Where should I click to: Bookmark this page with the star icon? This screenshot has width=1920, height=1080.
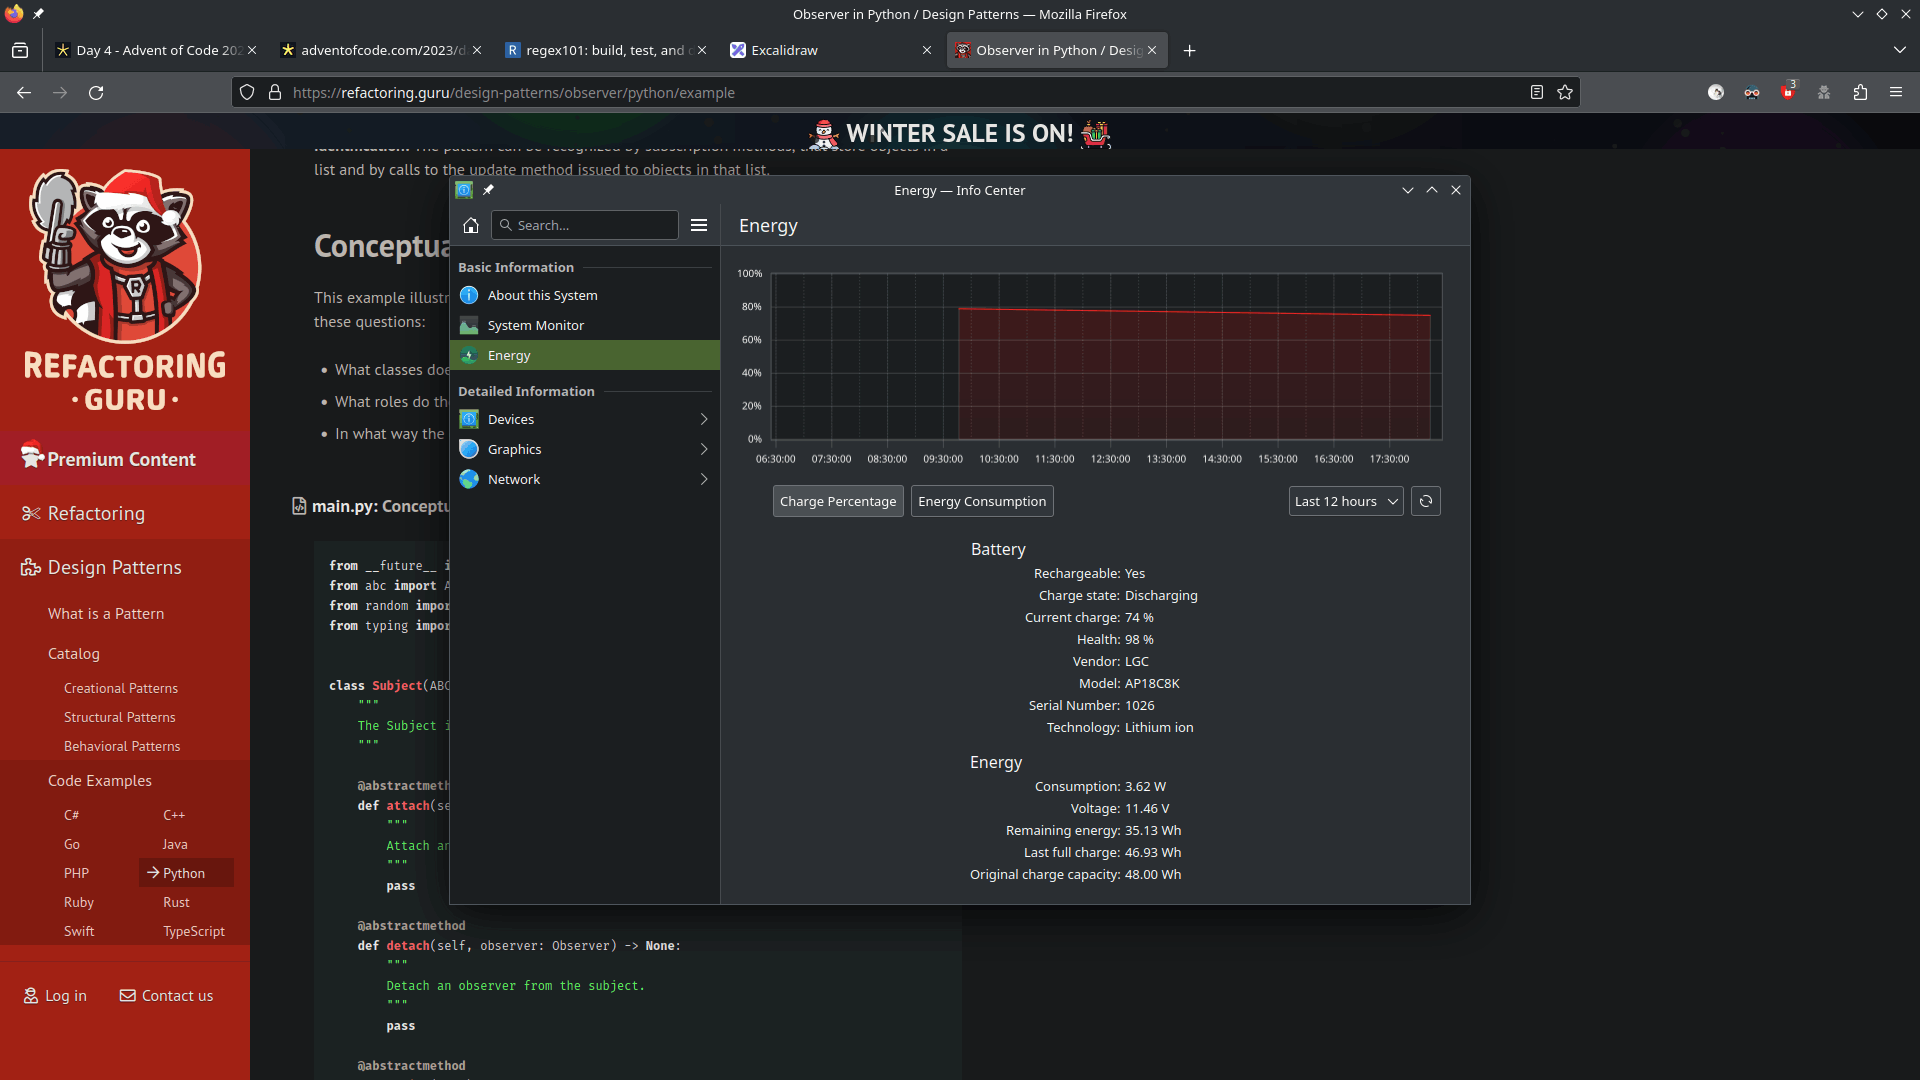tap(1565, 92)
